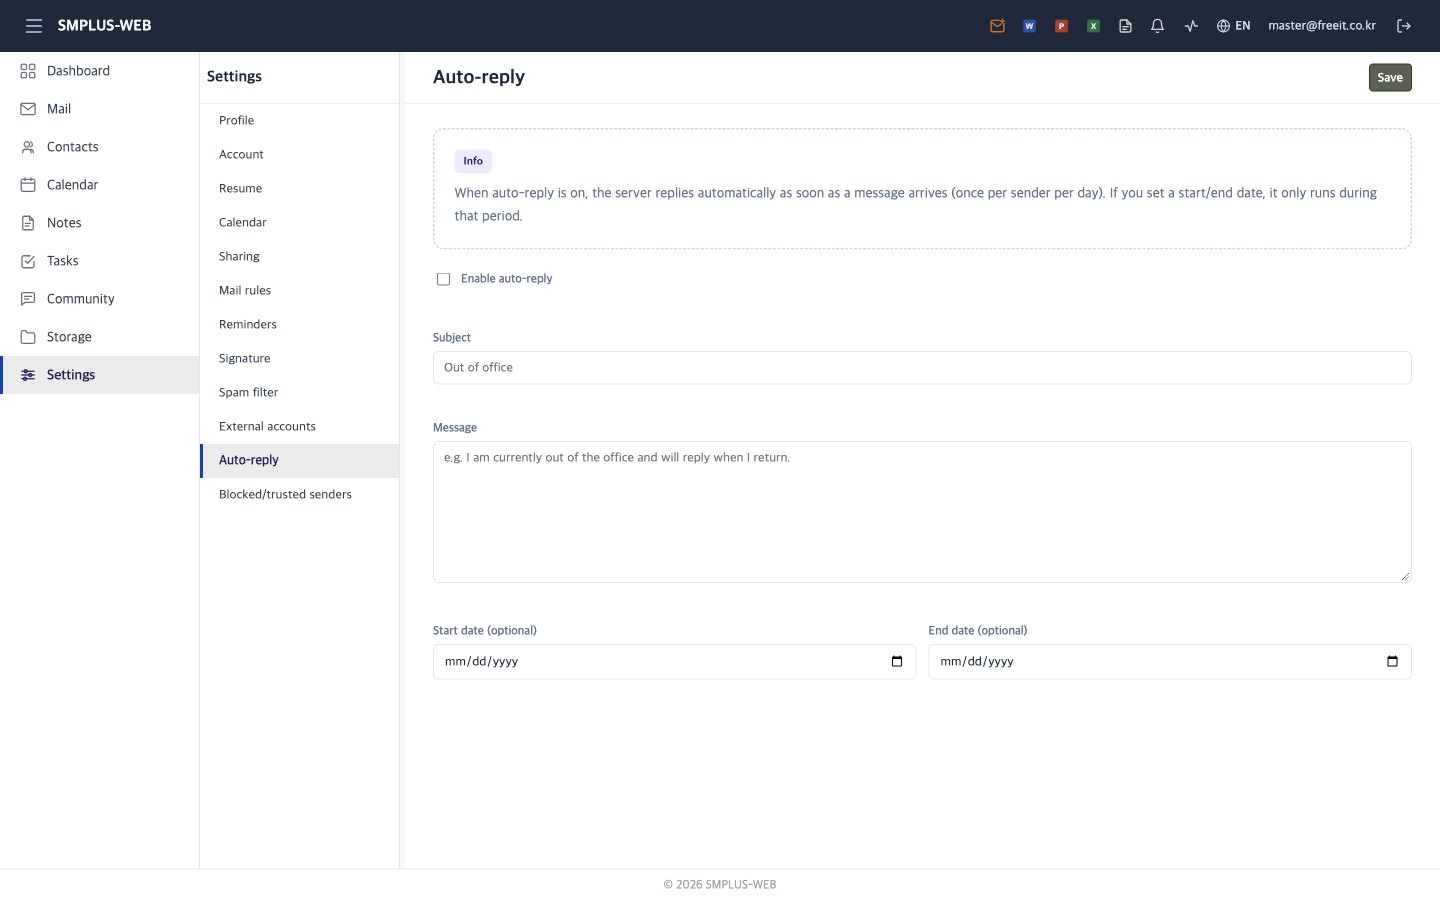Enable the auto-reply checkbox
The image size is (1440, 900).
click(443, 279)
